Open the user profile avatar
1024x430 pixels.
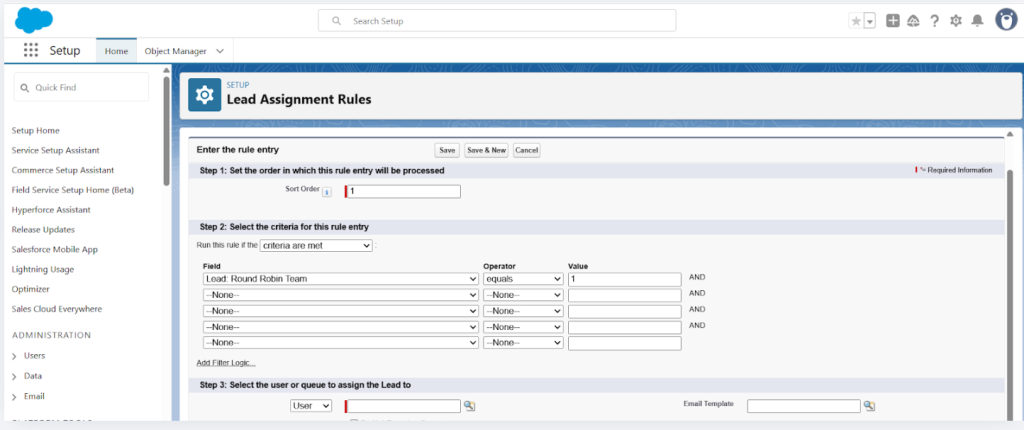click(x=1006, y=20)
